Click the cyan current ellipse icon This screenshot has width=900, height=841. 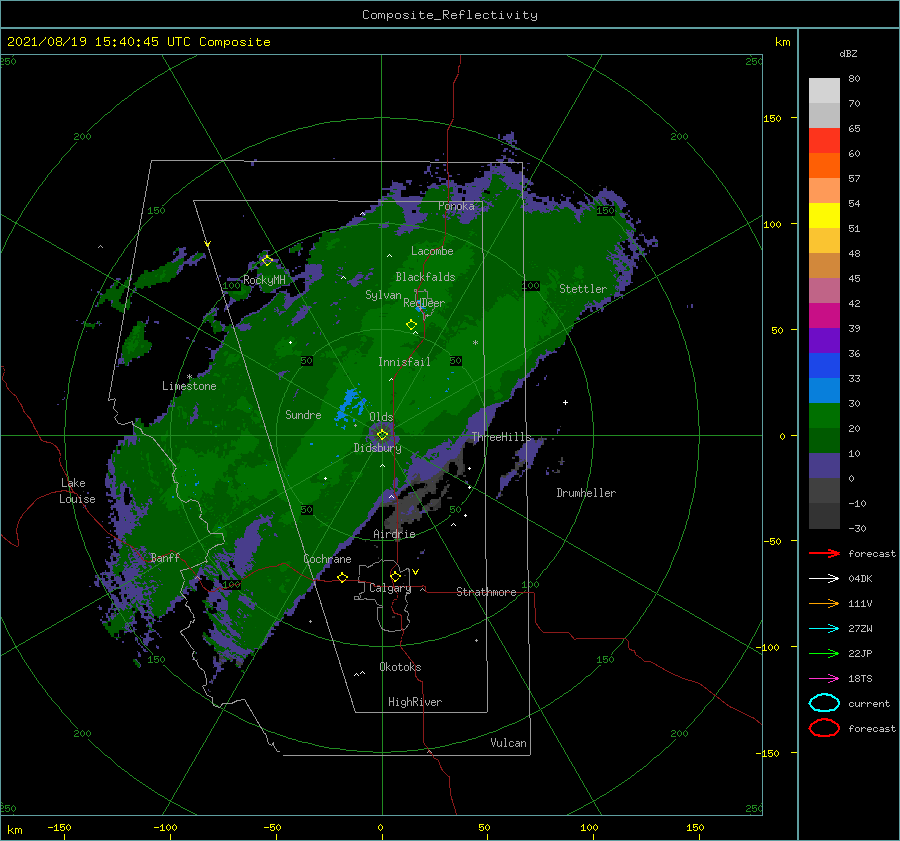point(824,703)
